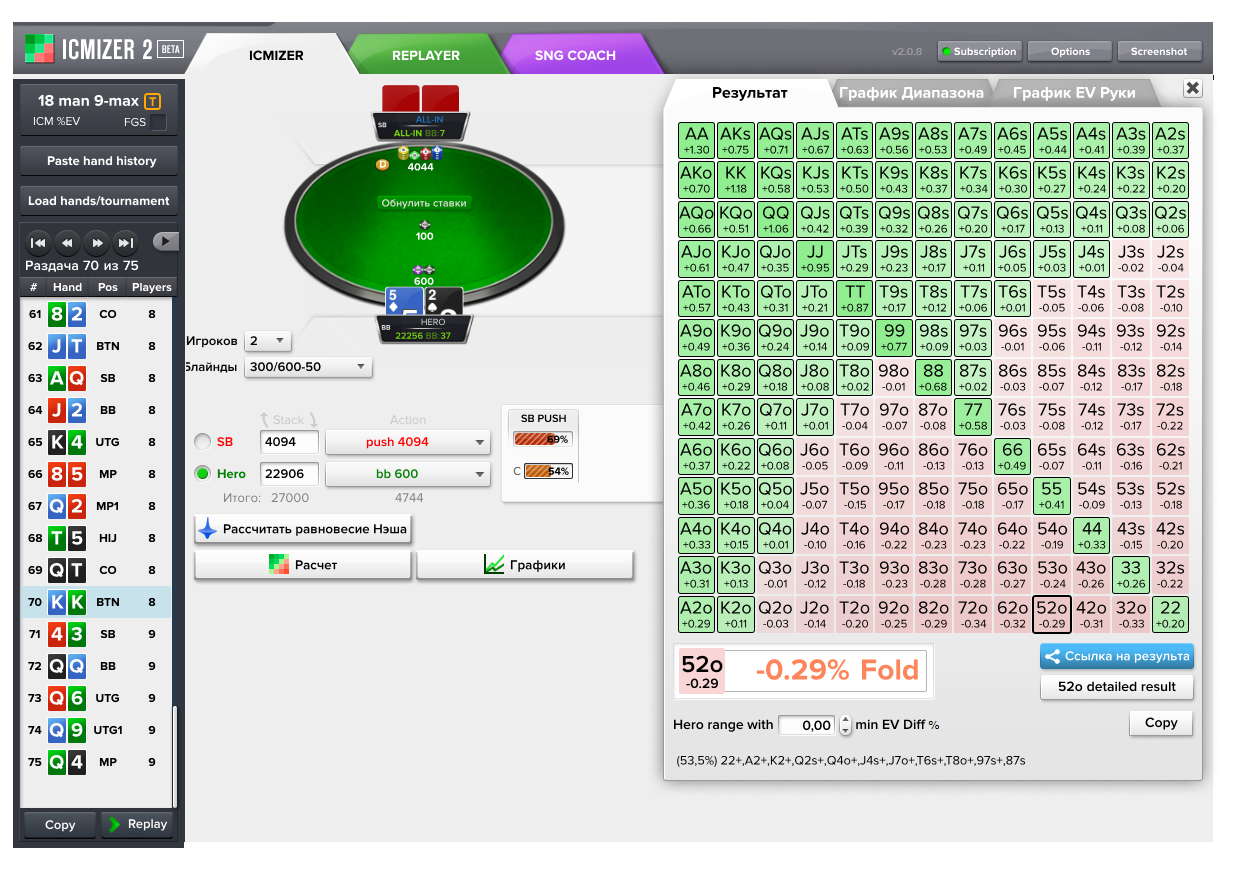Open the Результат tab

coord(750,92)
